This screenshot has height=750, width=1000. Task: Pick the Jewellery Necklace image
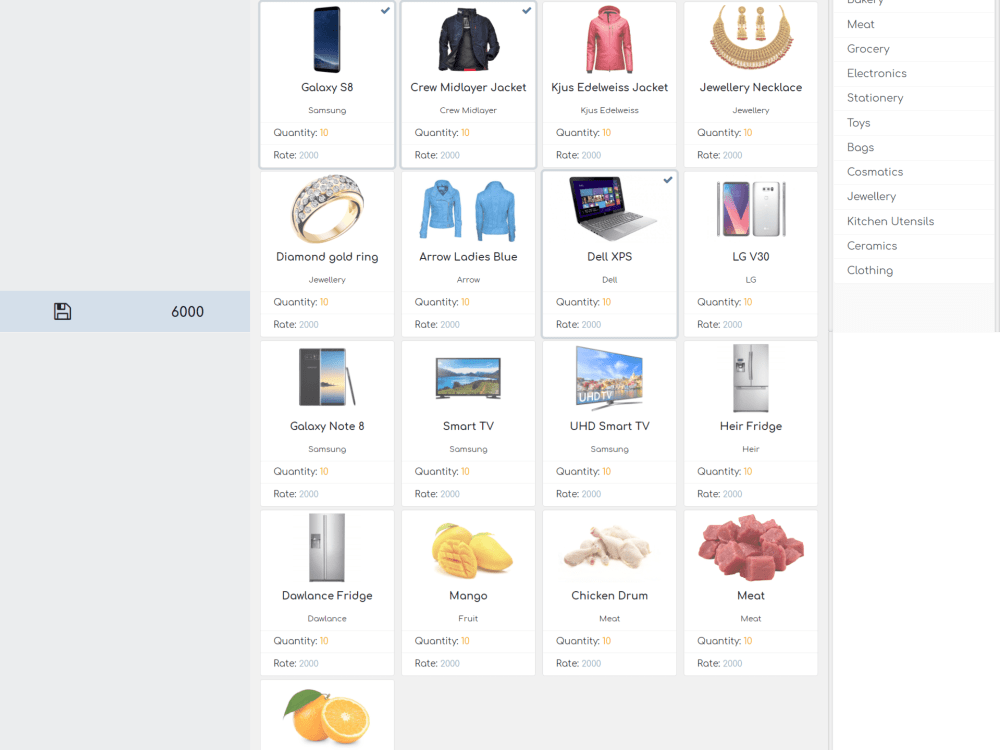[x=751, y=38]
